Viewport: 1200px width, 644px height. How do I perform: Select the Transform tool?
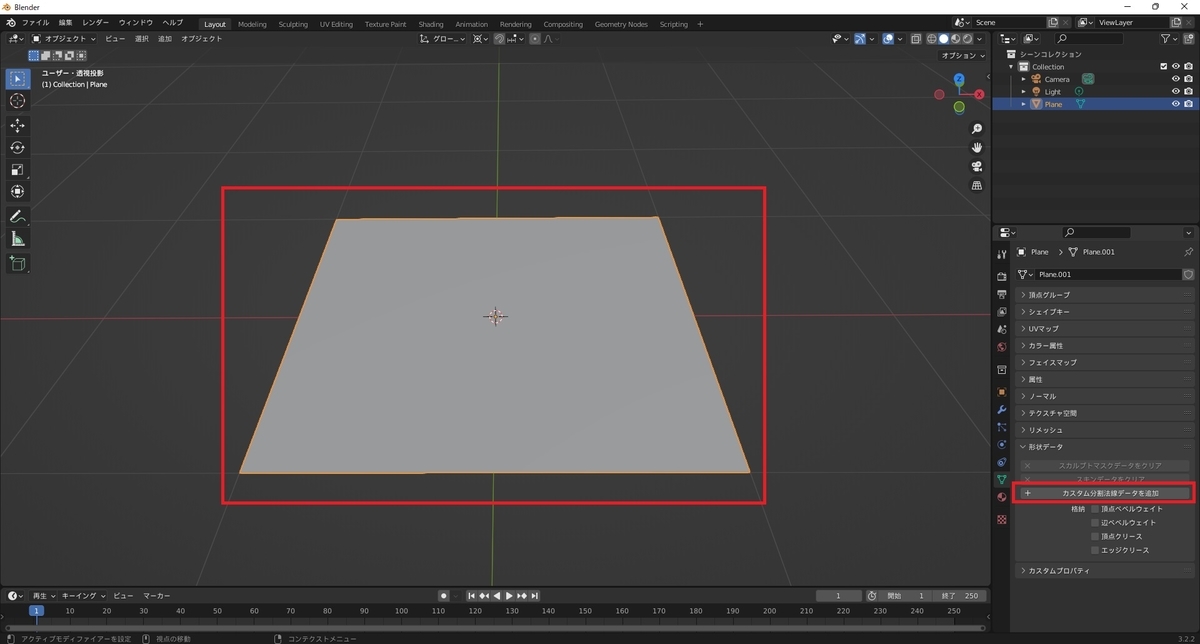tap(18, 192)
